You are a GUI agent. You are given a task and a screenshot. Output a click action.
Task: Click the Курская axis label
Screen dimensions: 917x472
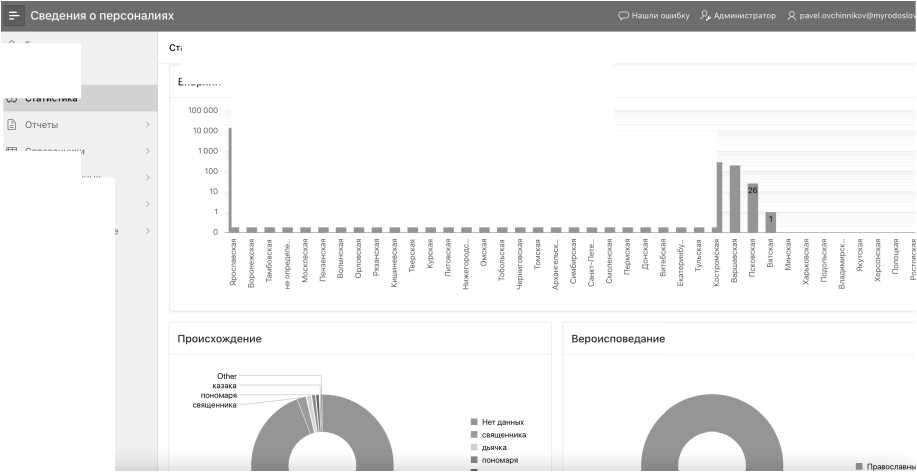[x=430, y=254]
